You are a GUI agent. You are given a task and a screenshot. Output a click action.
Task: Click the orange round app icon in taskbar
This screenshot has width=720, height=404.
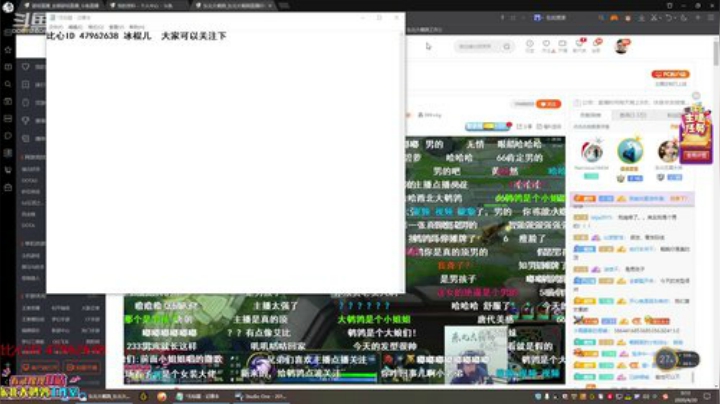click(x=162, y=396)
